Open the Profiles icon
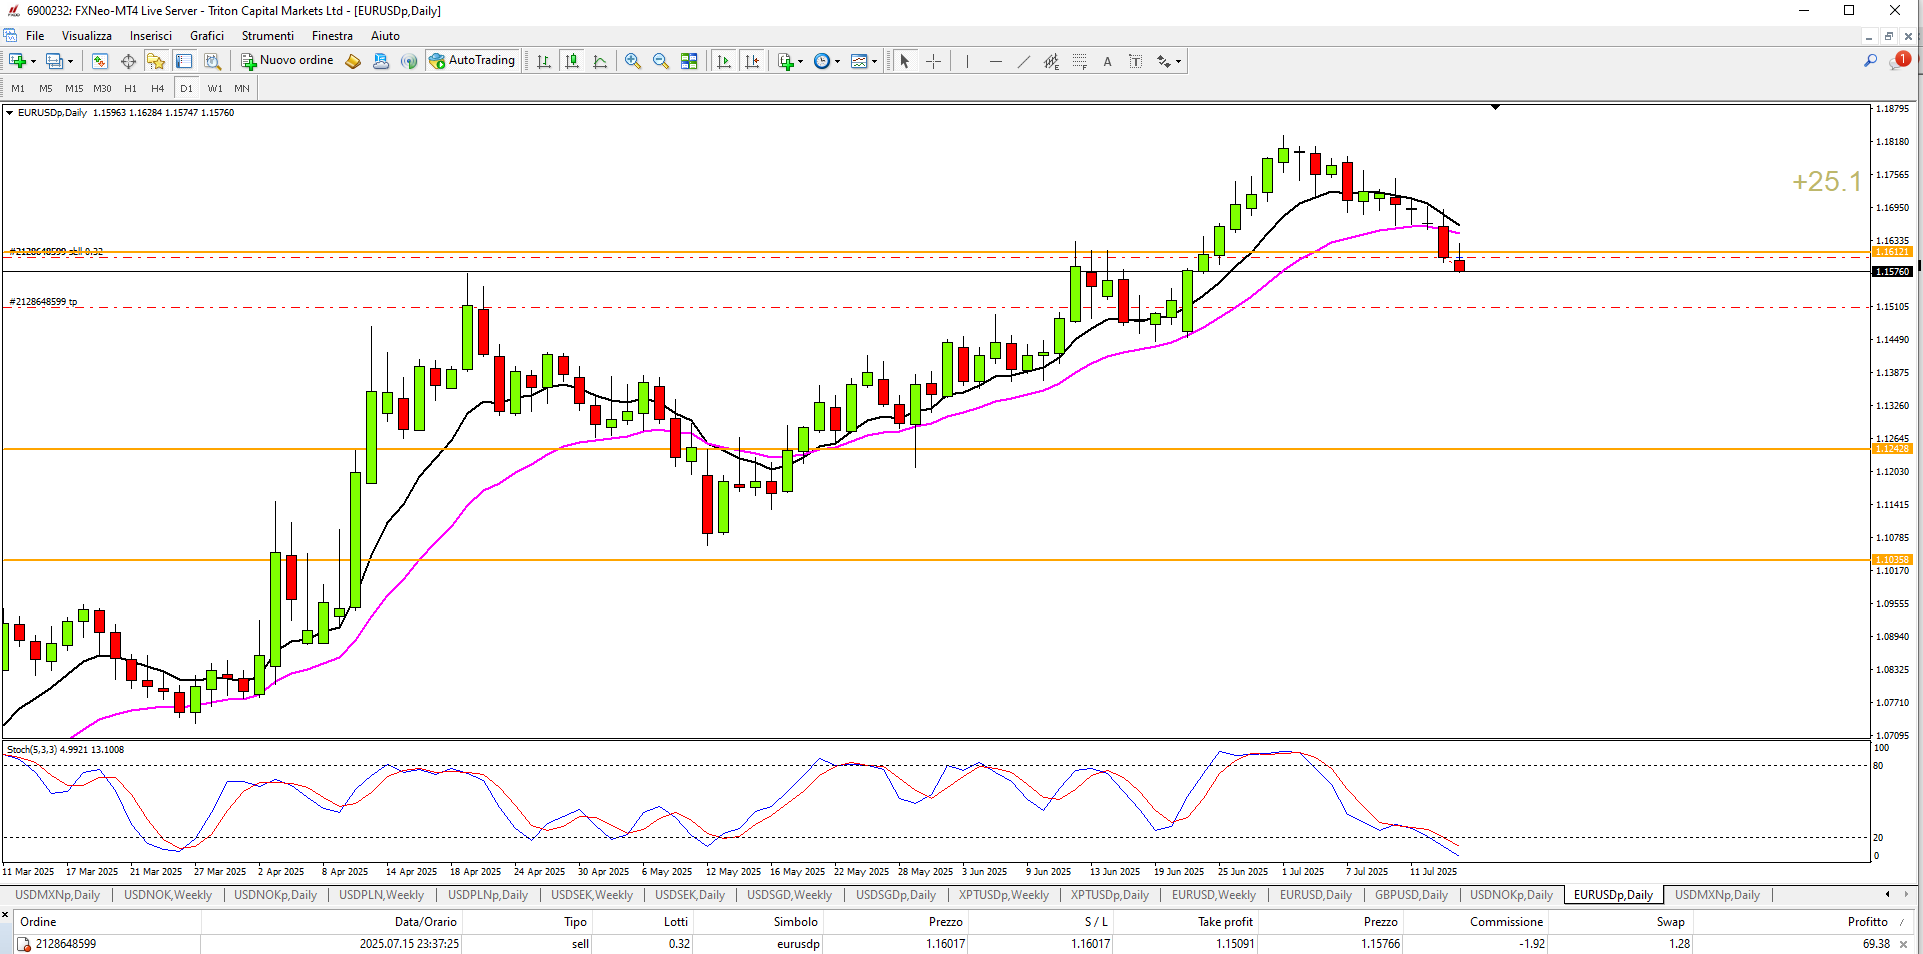This screenshot has width=1923, height=954. [x=54, y=61]
